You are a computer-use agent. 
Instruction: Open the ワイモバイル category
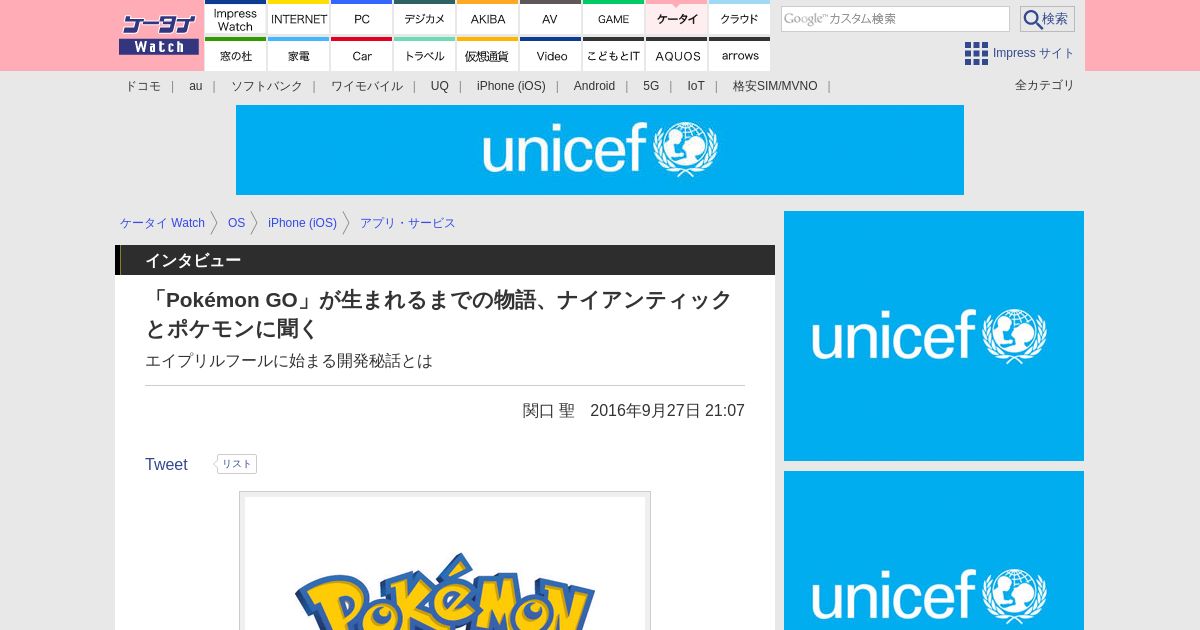[367, 86]
